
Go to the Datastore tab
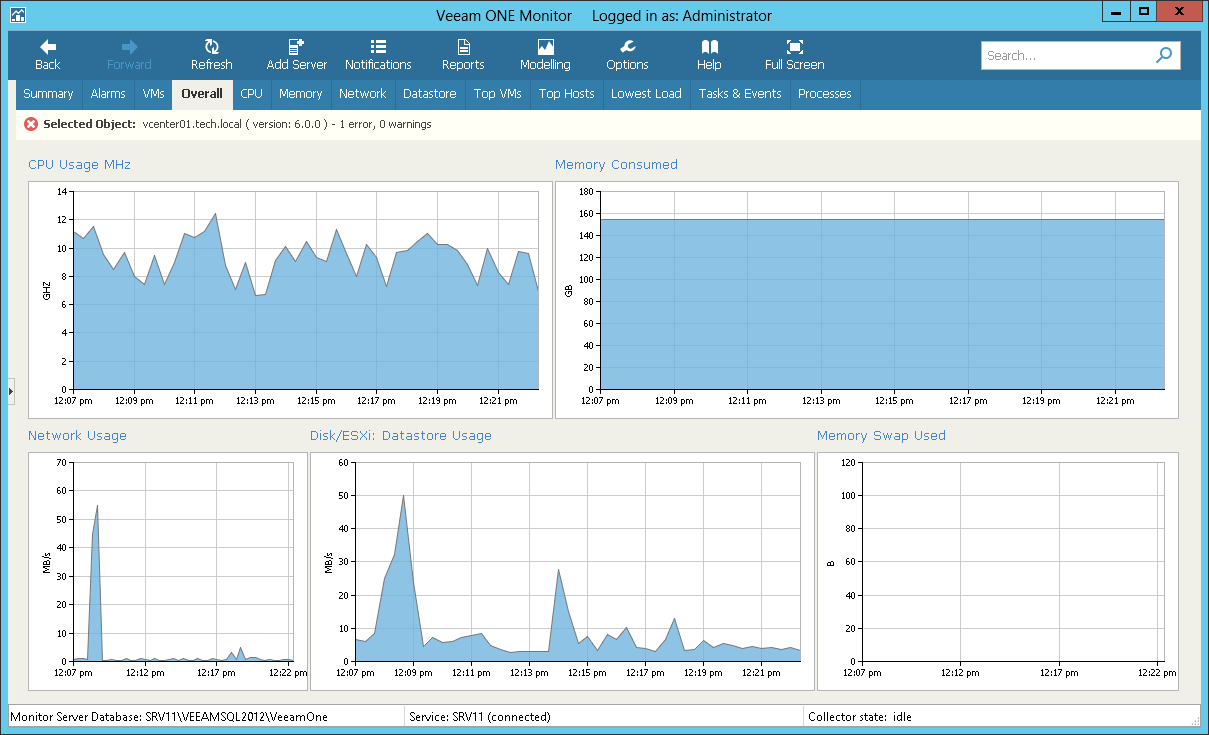tap(430, 94)
